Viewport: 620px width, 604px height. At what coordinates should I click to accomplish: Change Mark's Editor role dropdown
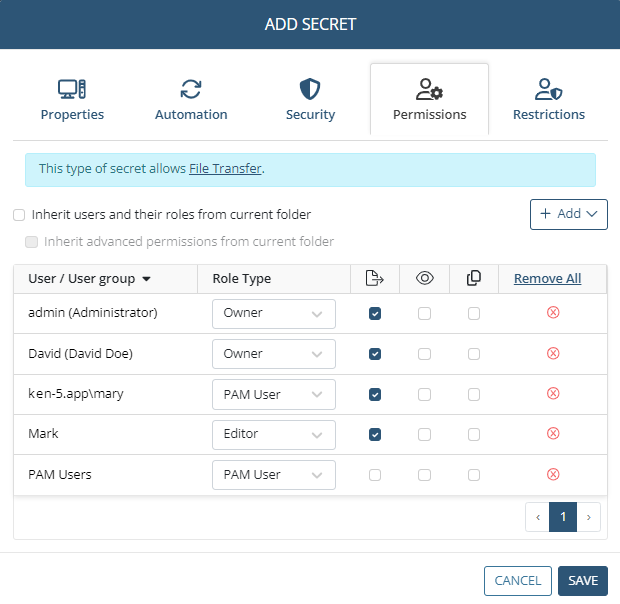[x=274, y=435]
